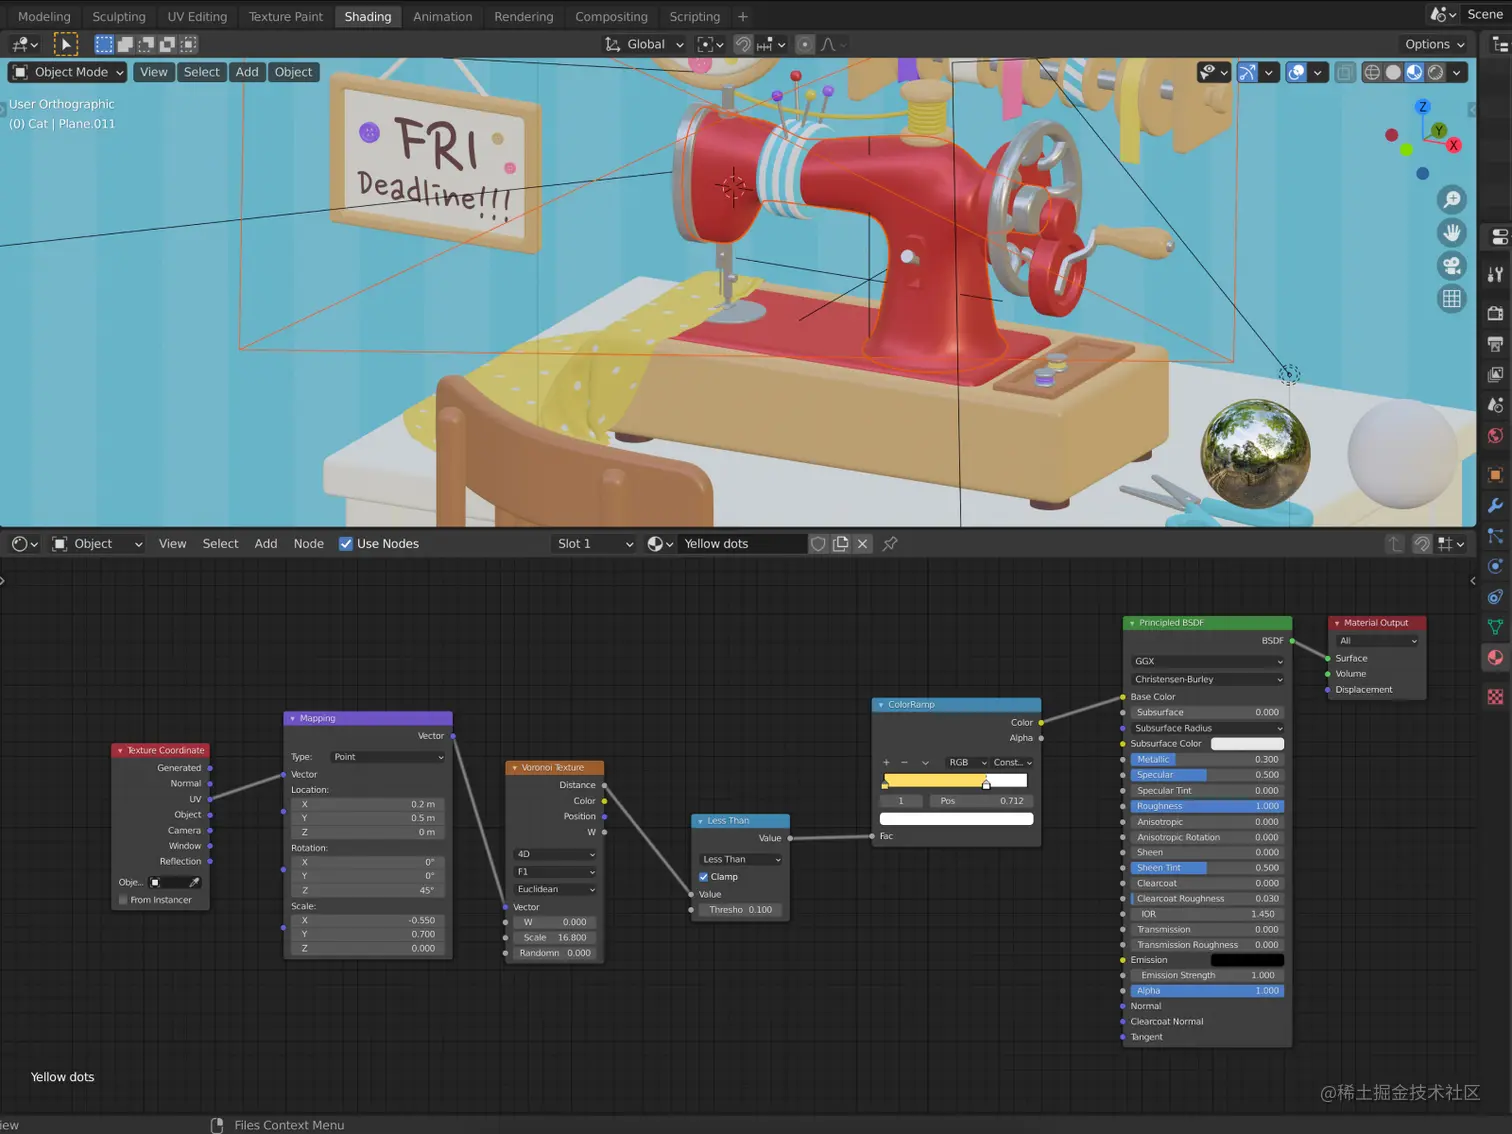Screen dimensions: 1512x1134
Task: Switch to the UV Editing workspace tab
Action: [197, 16]
